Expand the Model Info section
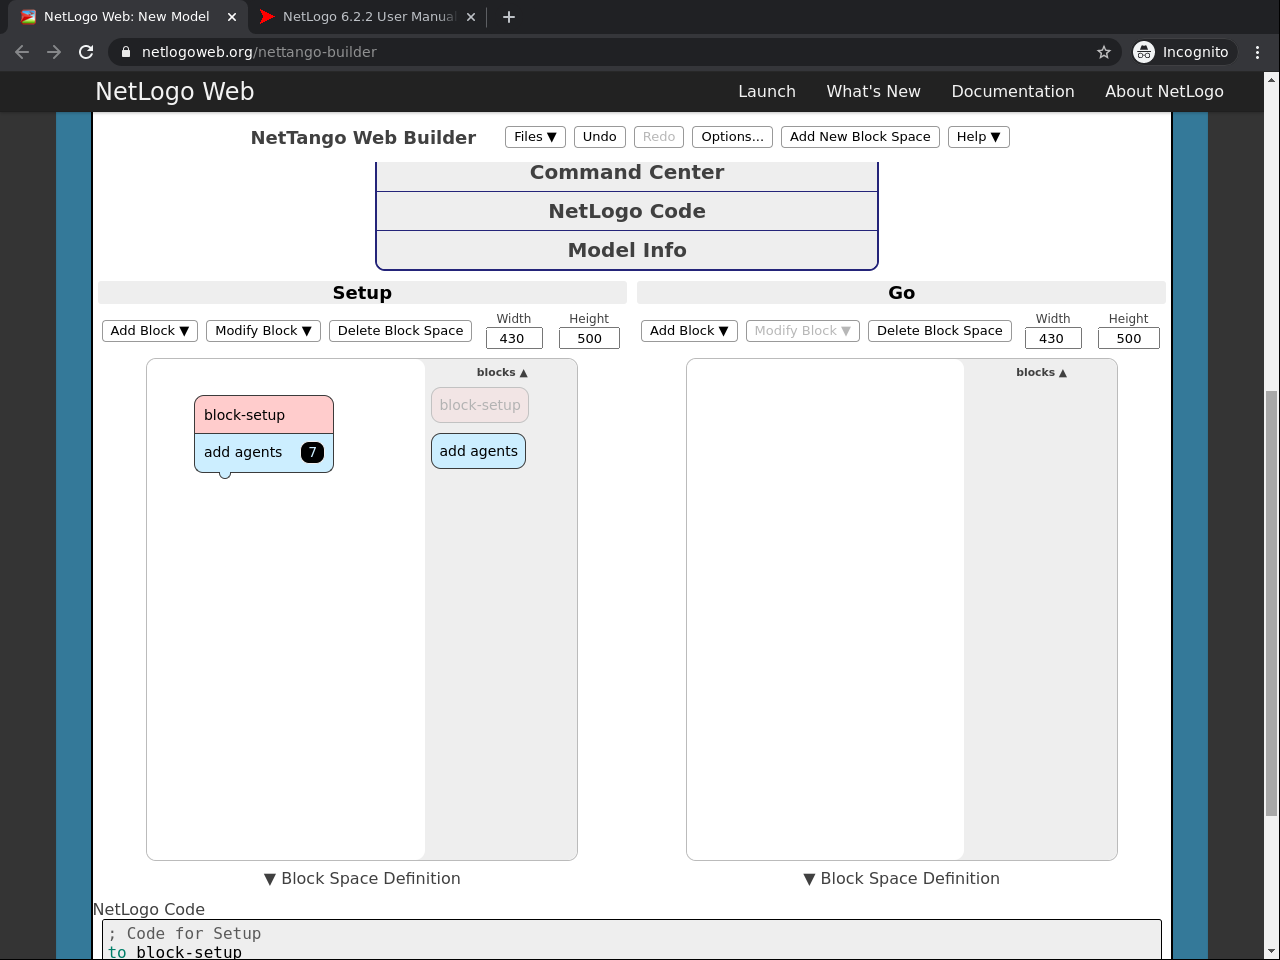 (x=627, y=250)
